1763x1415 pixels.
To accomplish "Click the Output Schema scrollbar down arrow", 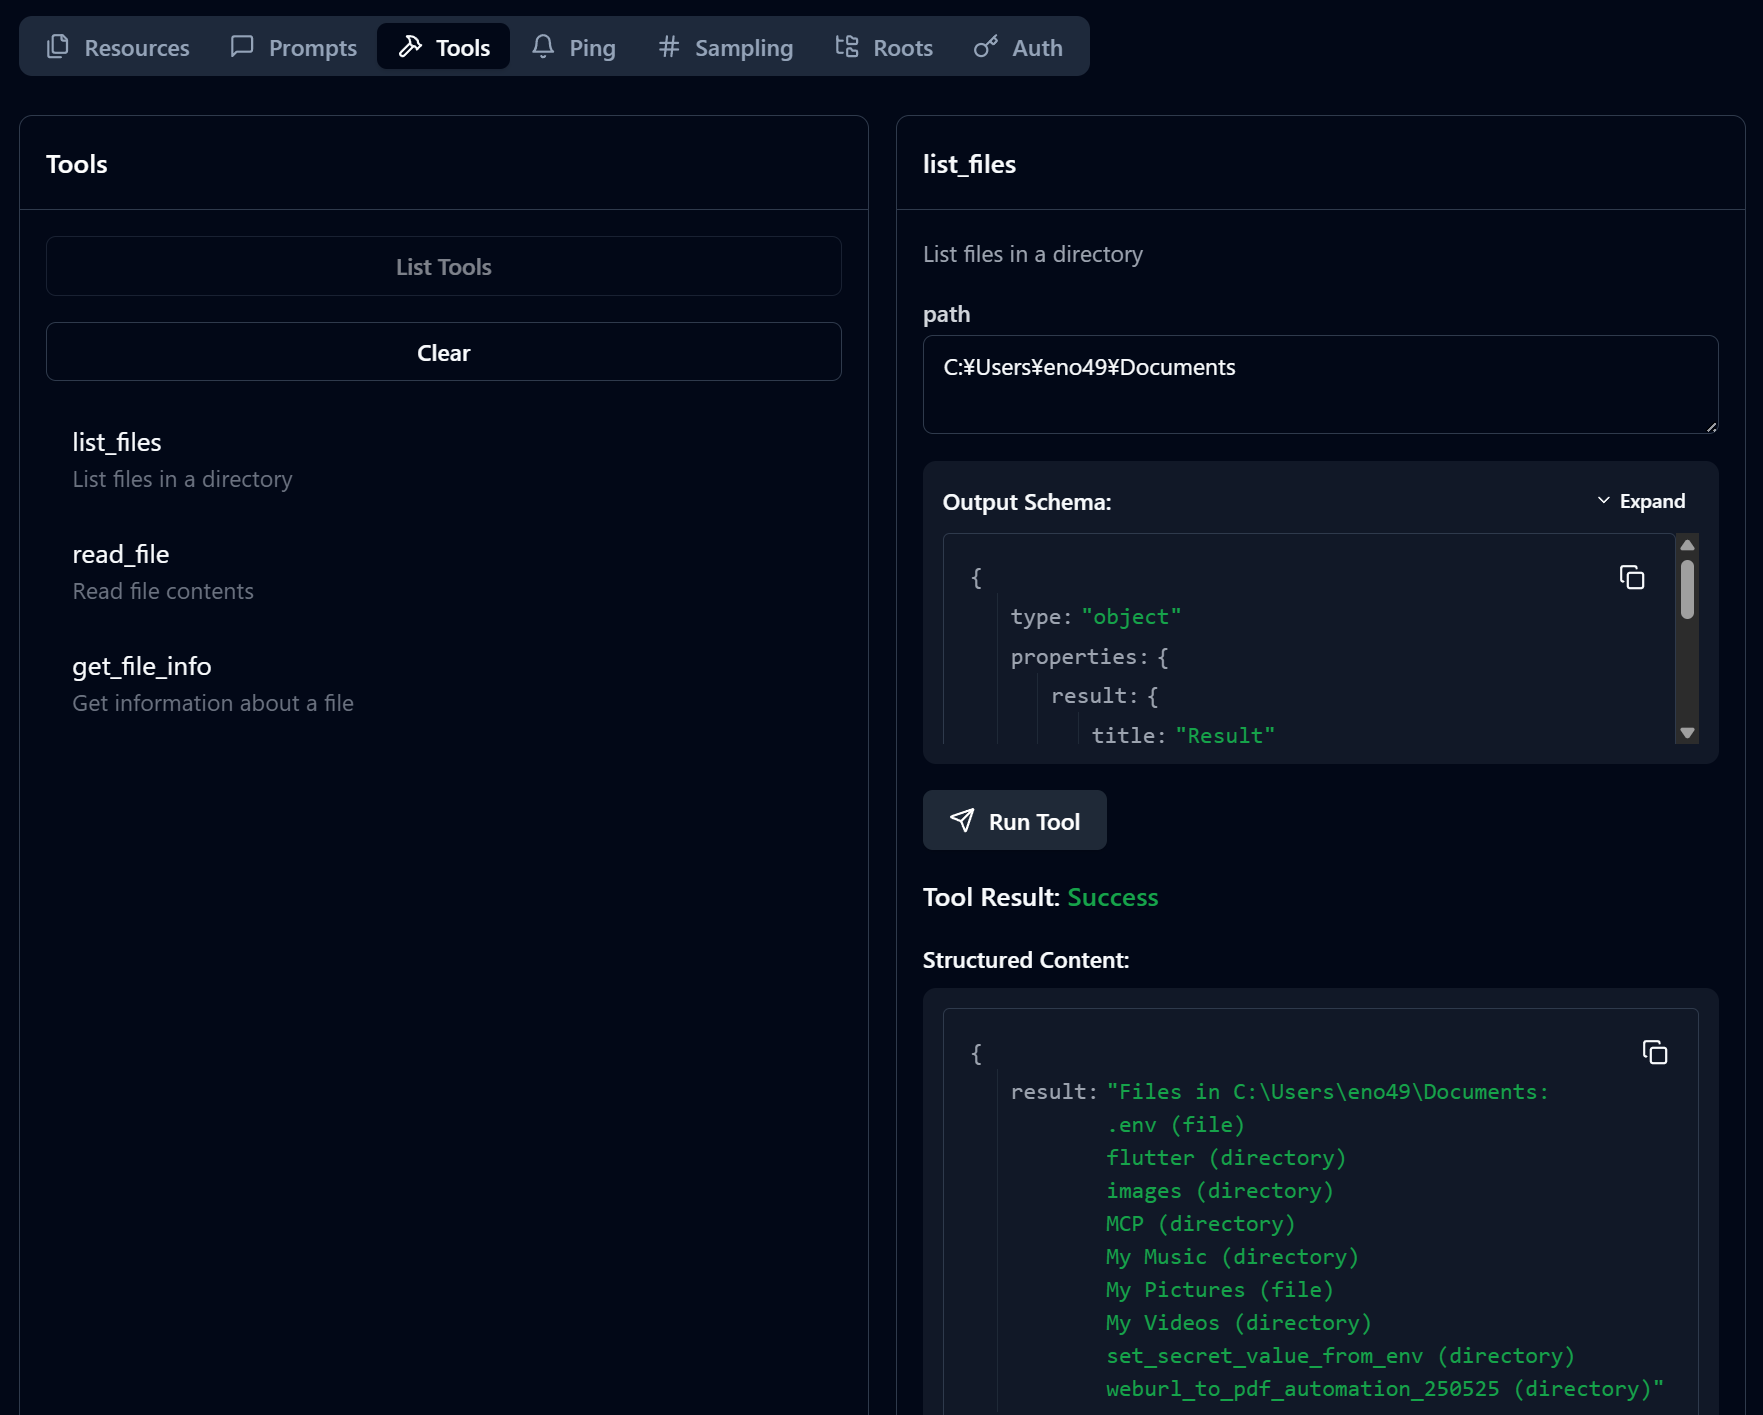I will pos(1688,733).
